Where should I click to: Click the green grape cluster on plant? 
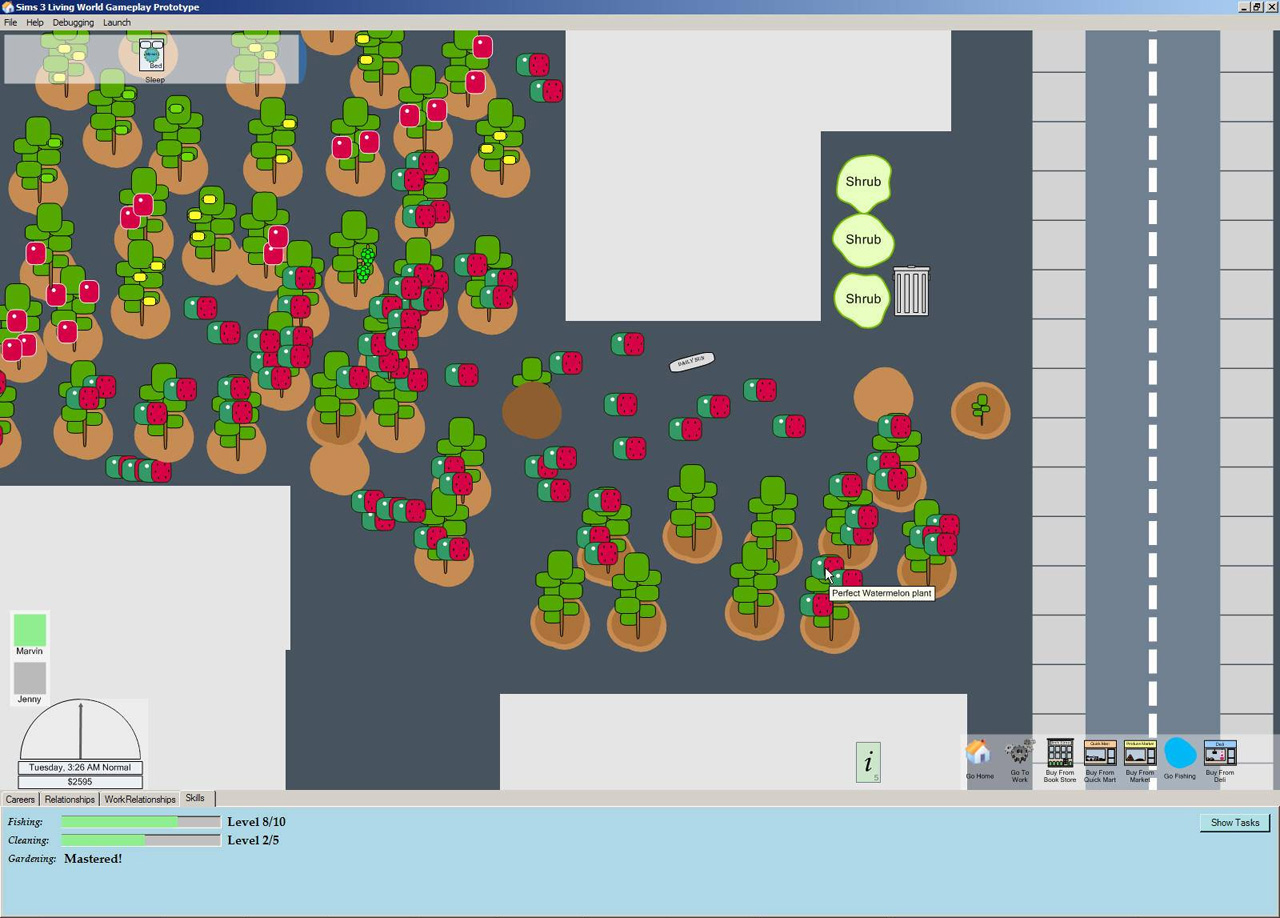point(365,264)
